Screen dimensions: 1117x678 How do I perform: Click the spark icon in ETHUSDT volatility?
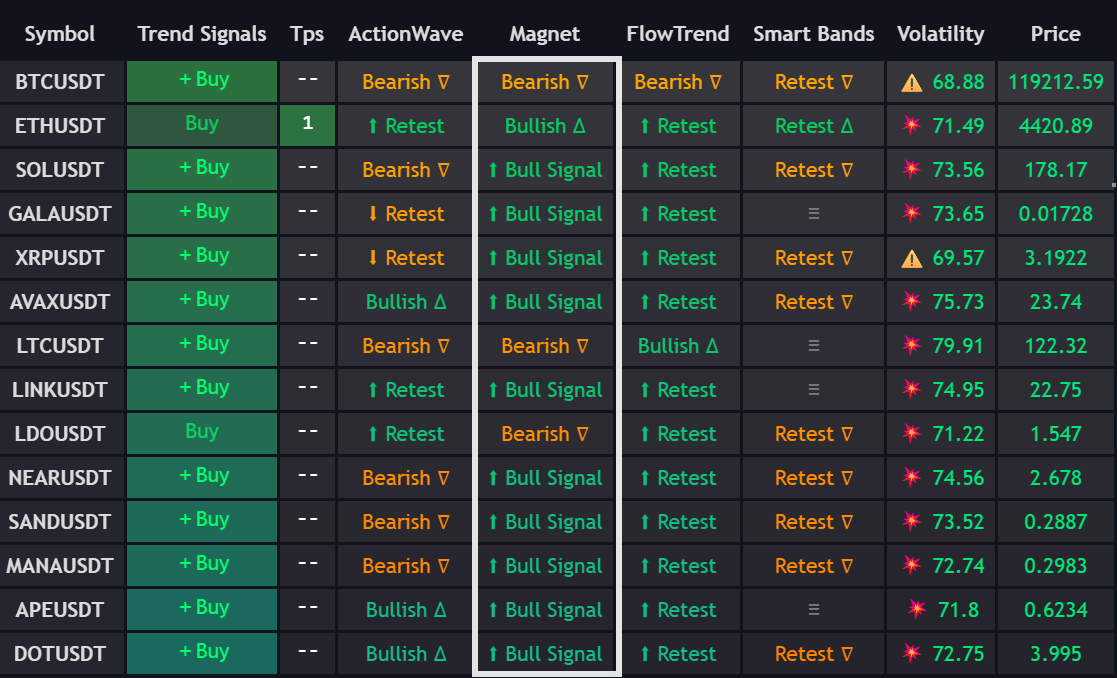click(912, 126)
